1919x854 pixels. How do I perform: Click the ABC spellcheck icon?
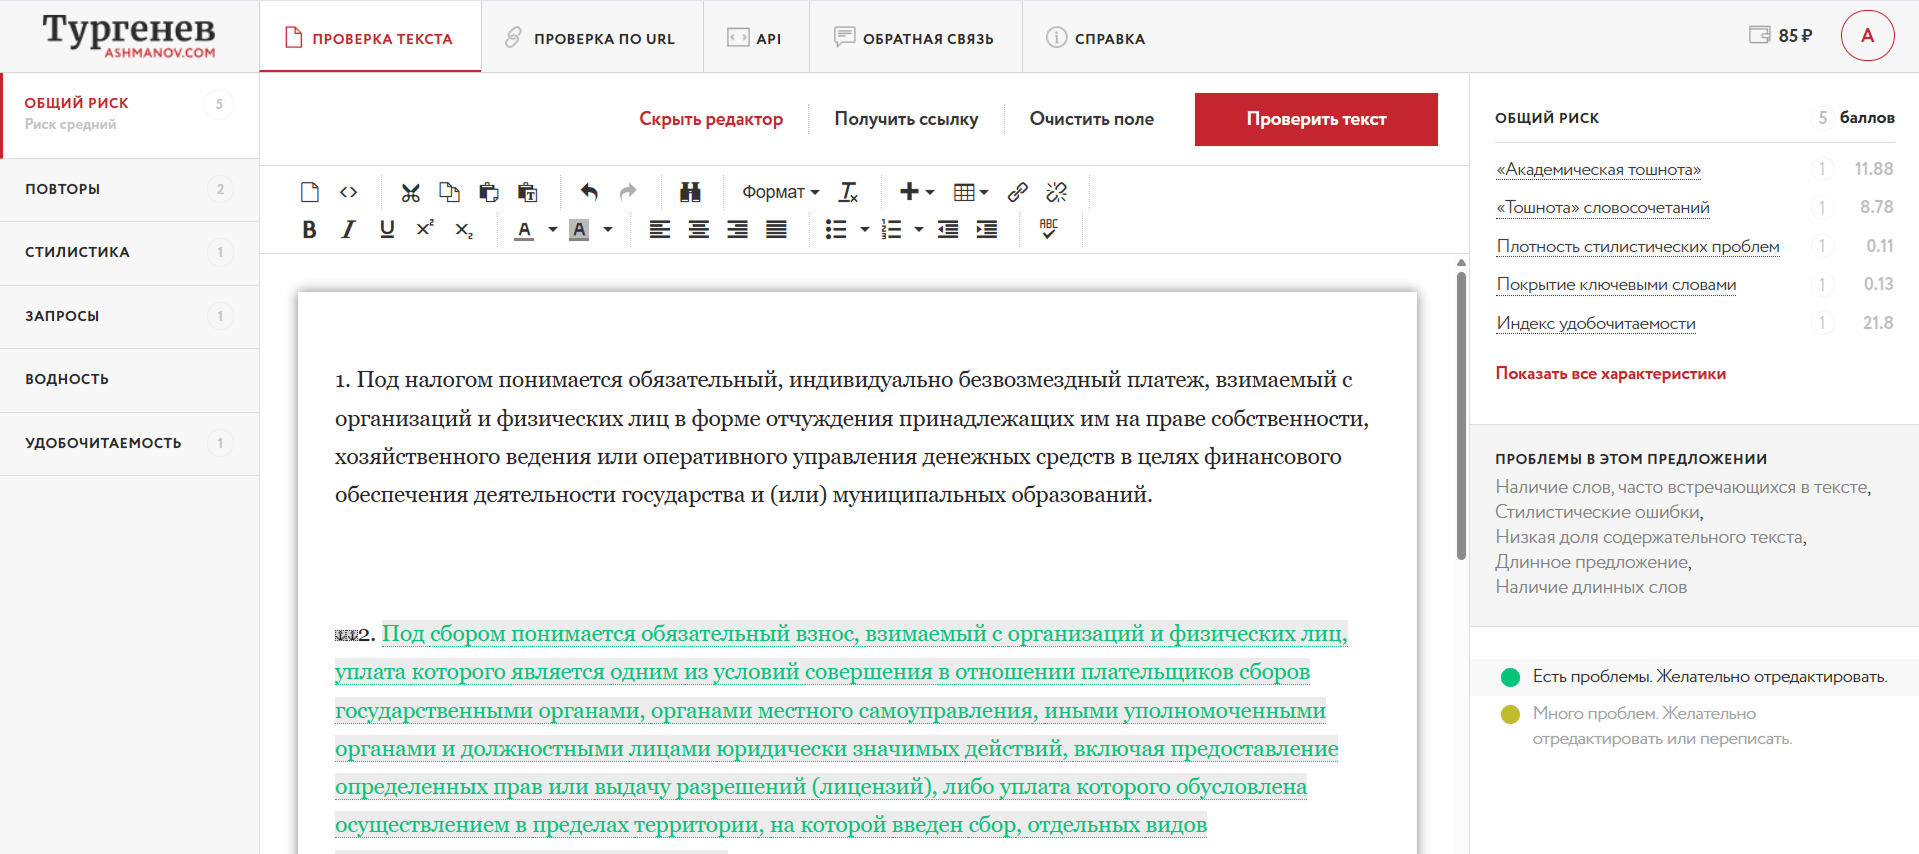point(1048,229)
